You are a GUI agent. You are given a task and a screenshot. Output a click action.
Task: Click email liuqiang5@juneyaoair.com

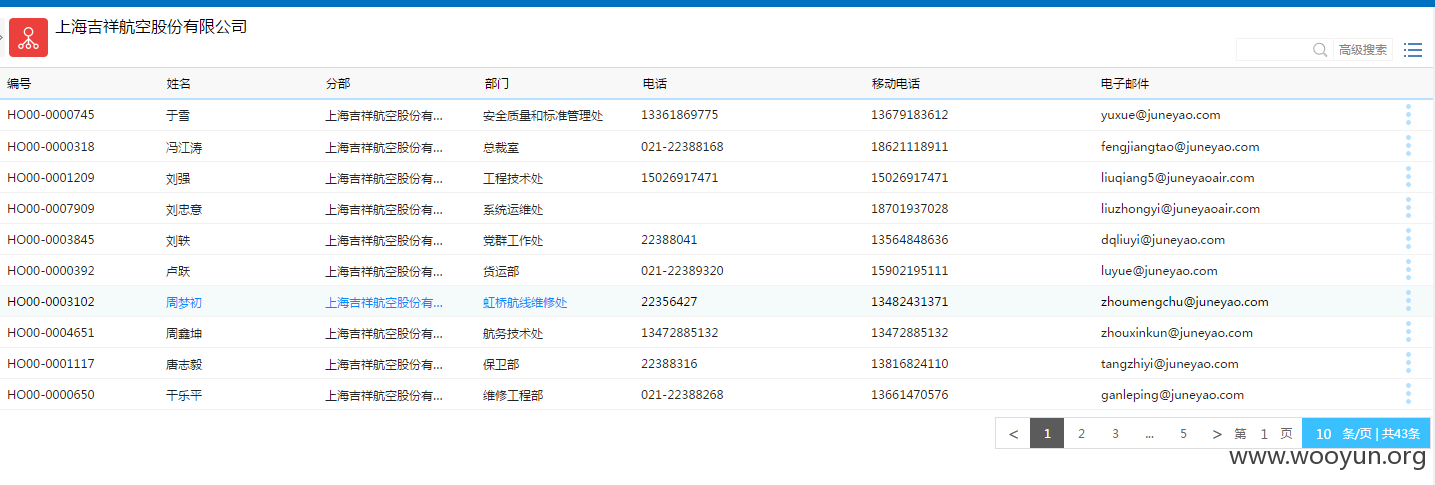[1177, 178]
